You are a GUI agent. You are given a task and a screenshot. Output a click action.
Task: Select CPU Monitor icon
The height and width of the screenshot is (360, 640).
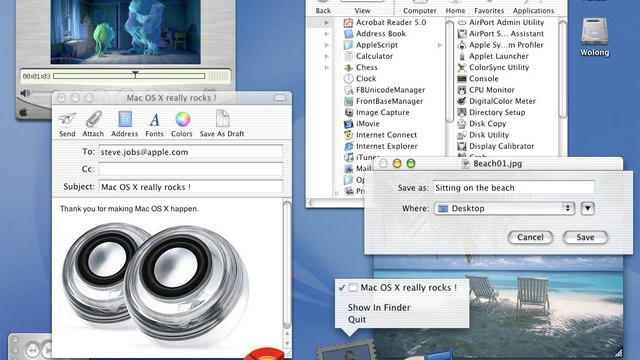(x=462, y=90)
